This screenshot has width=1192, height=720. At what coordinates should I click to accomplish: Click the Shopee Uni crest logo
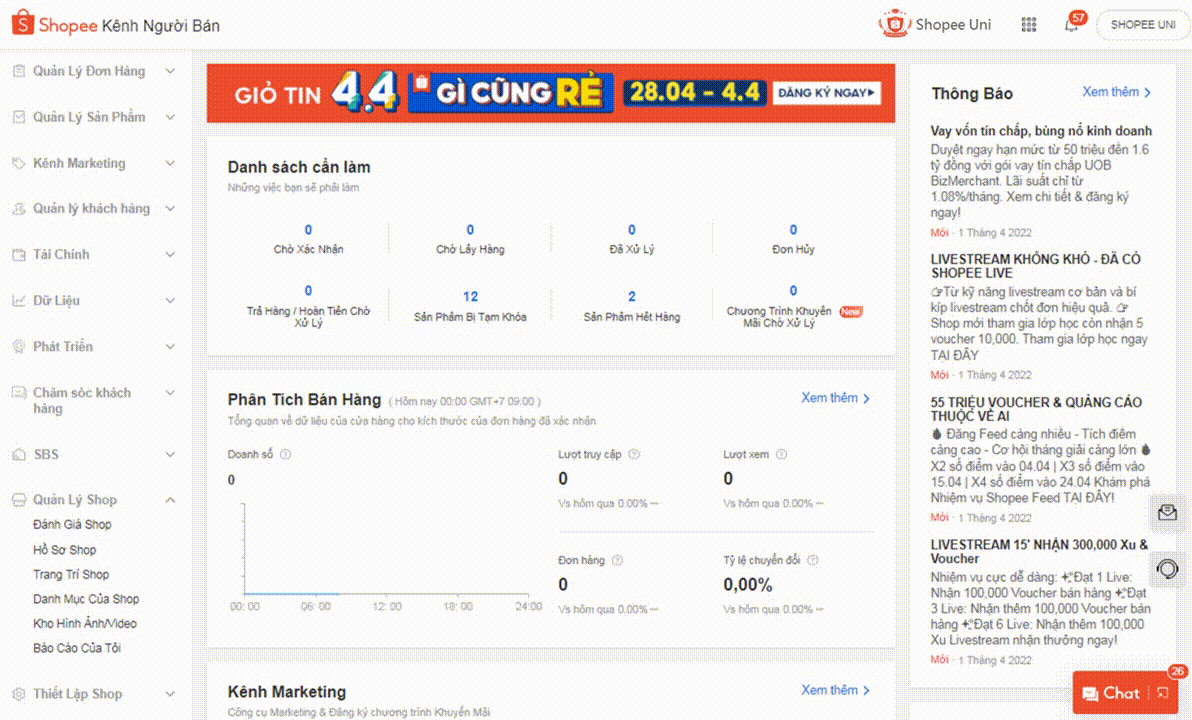[893, 24]
